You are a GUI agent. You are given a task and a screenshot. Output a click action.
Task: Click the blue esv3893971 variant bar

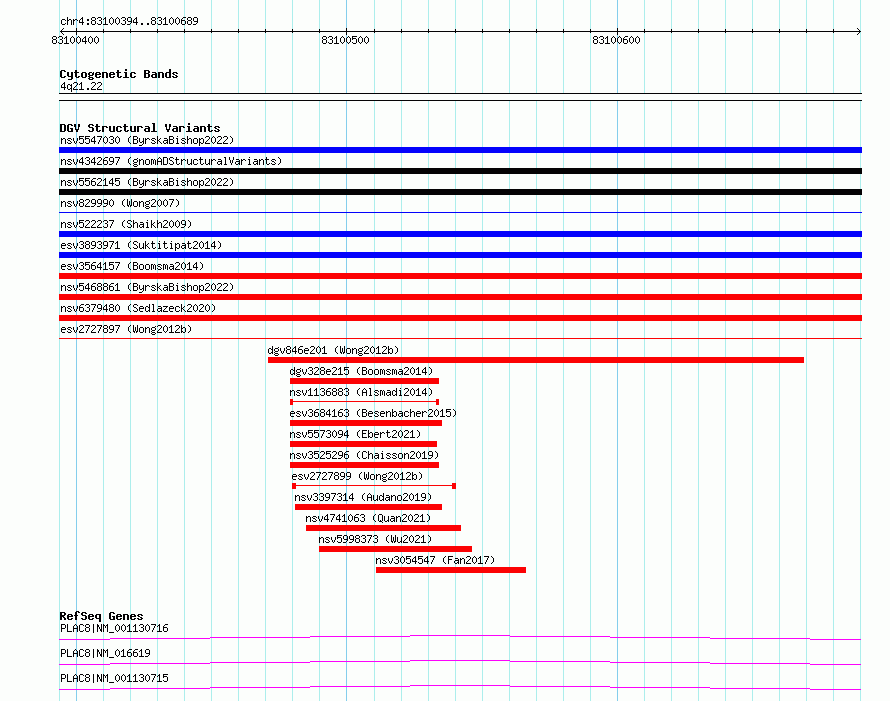460,255
